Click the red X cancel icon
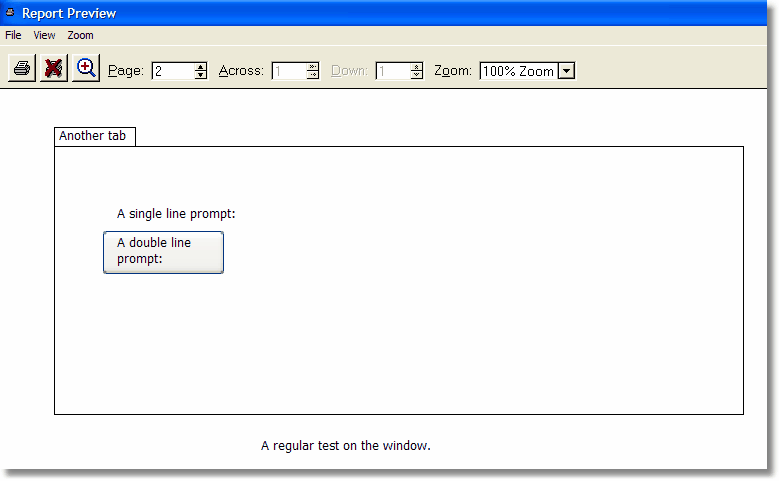The height and width of the screenshot is (481, 779). point(54,68)
